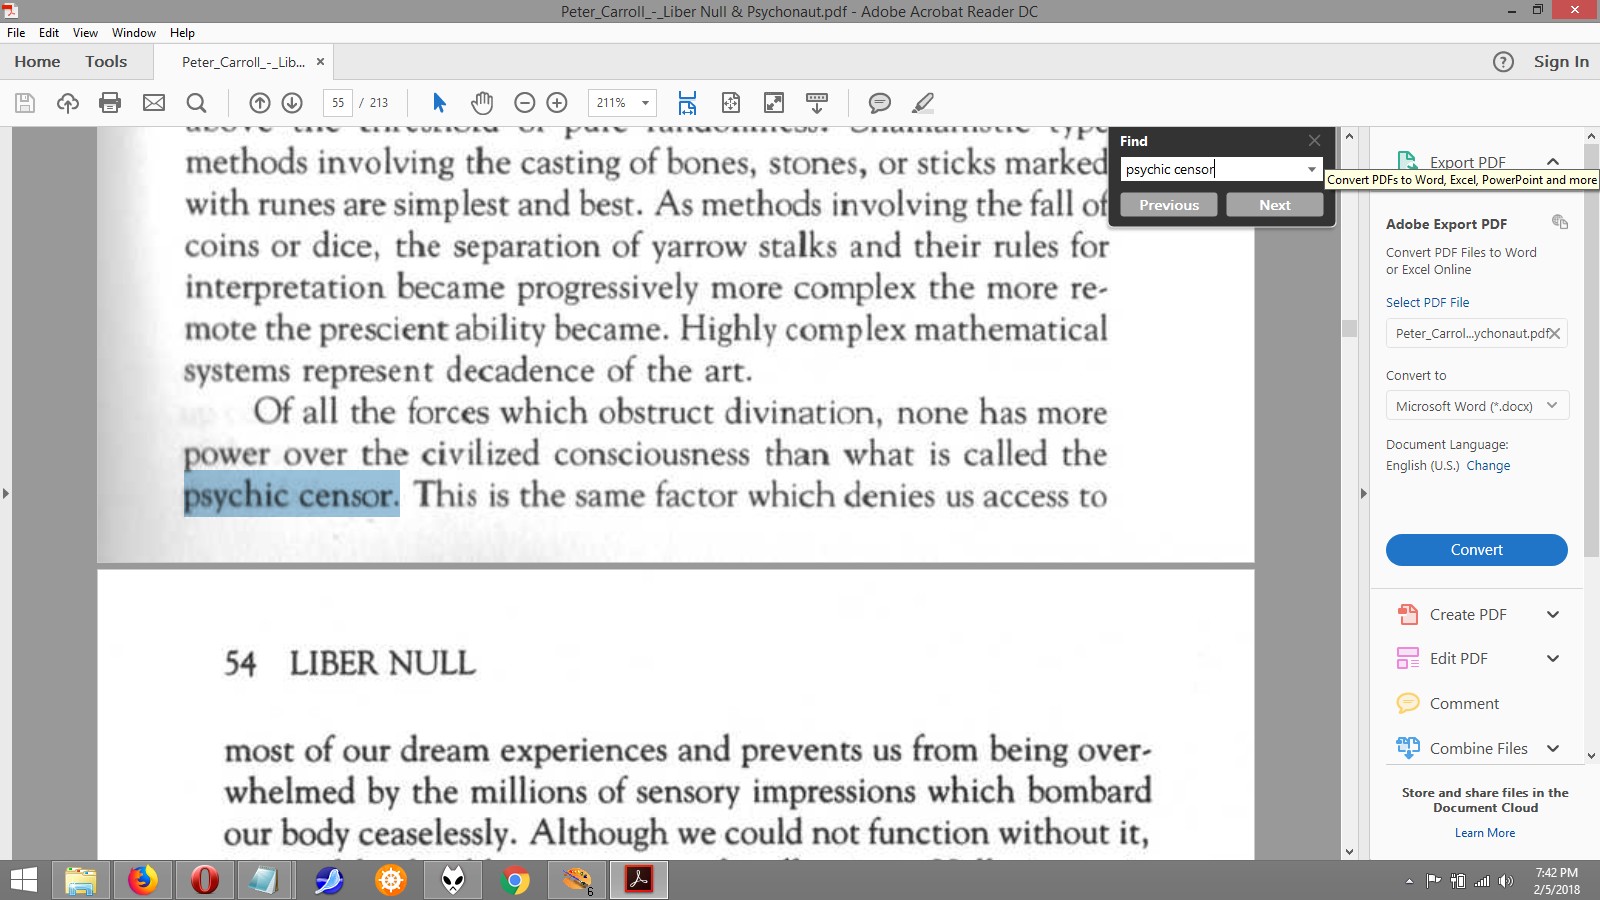Open the Microsoft Word format dropdown
Viewport: 1600px width, 900px height.
click(x=1476, y=406)
